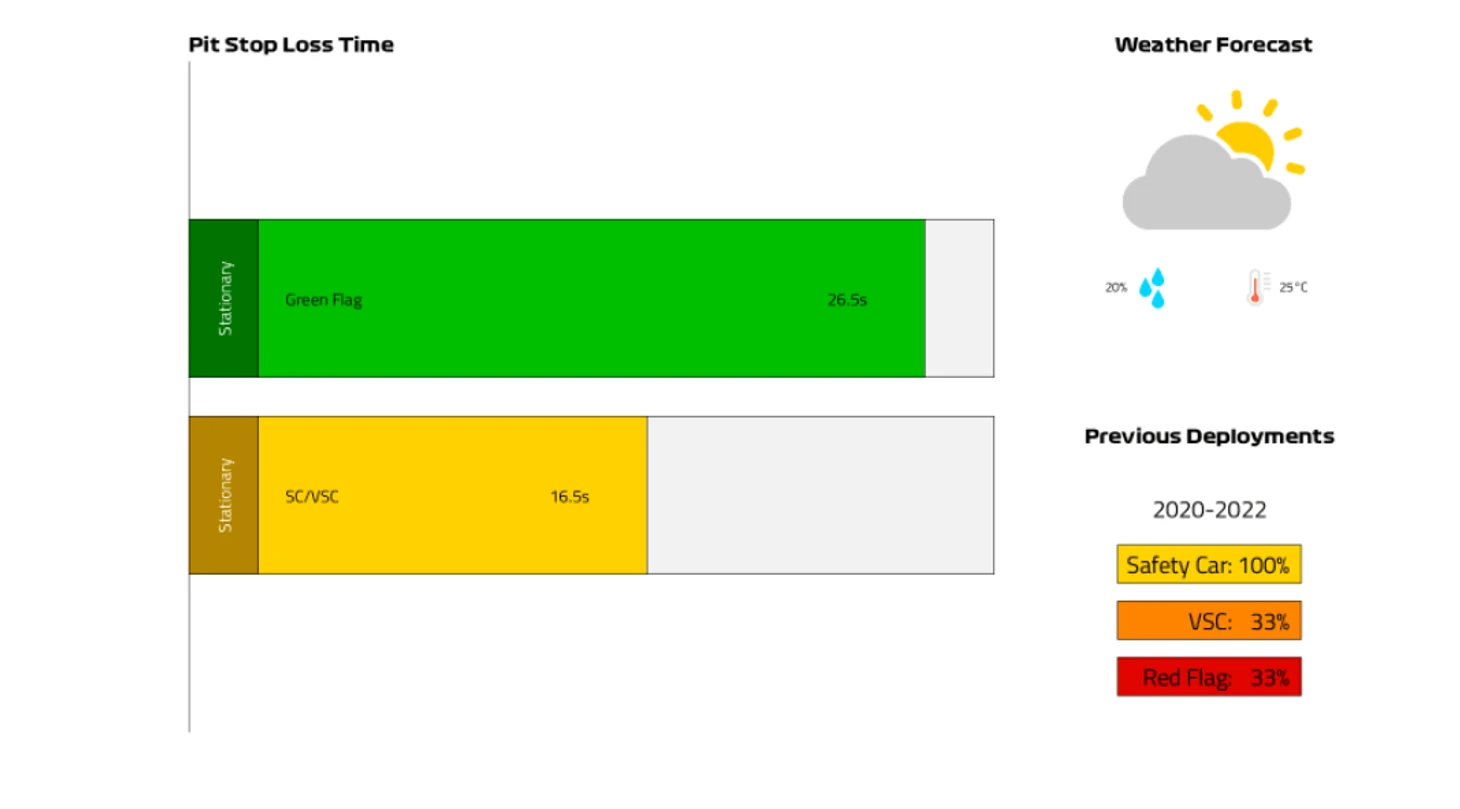Viewport: 1460px width, 809px height.
Task: Click the Pit Stop Loss Time heading
Action: [291, 45]
